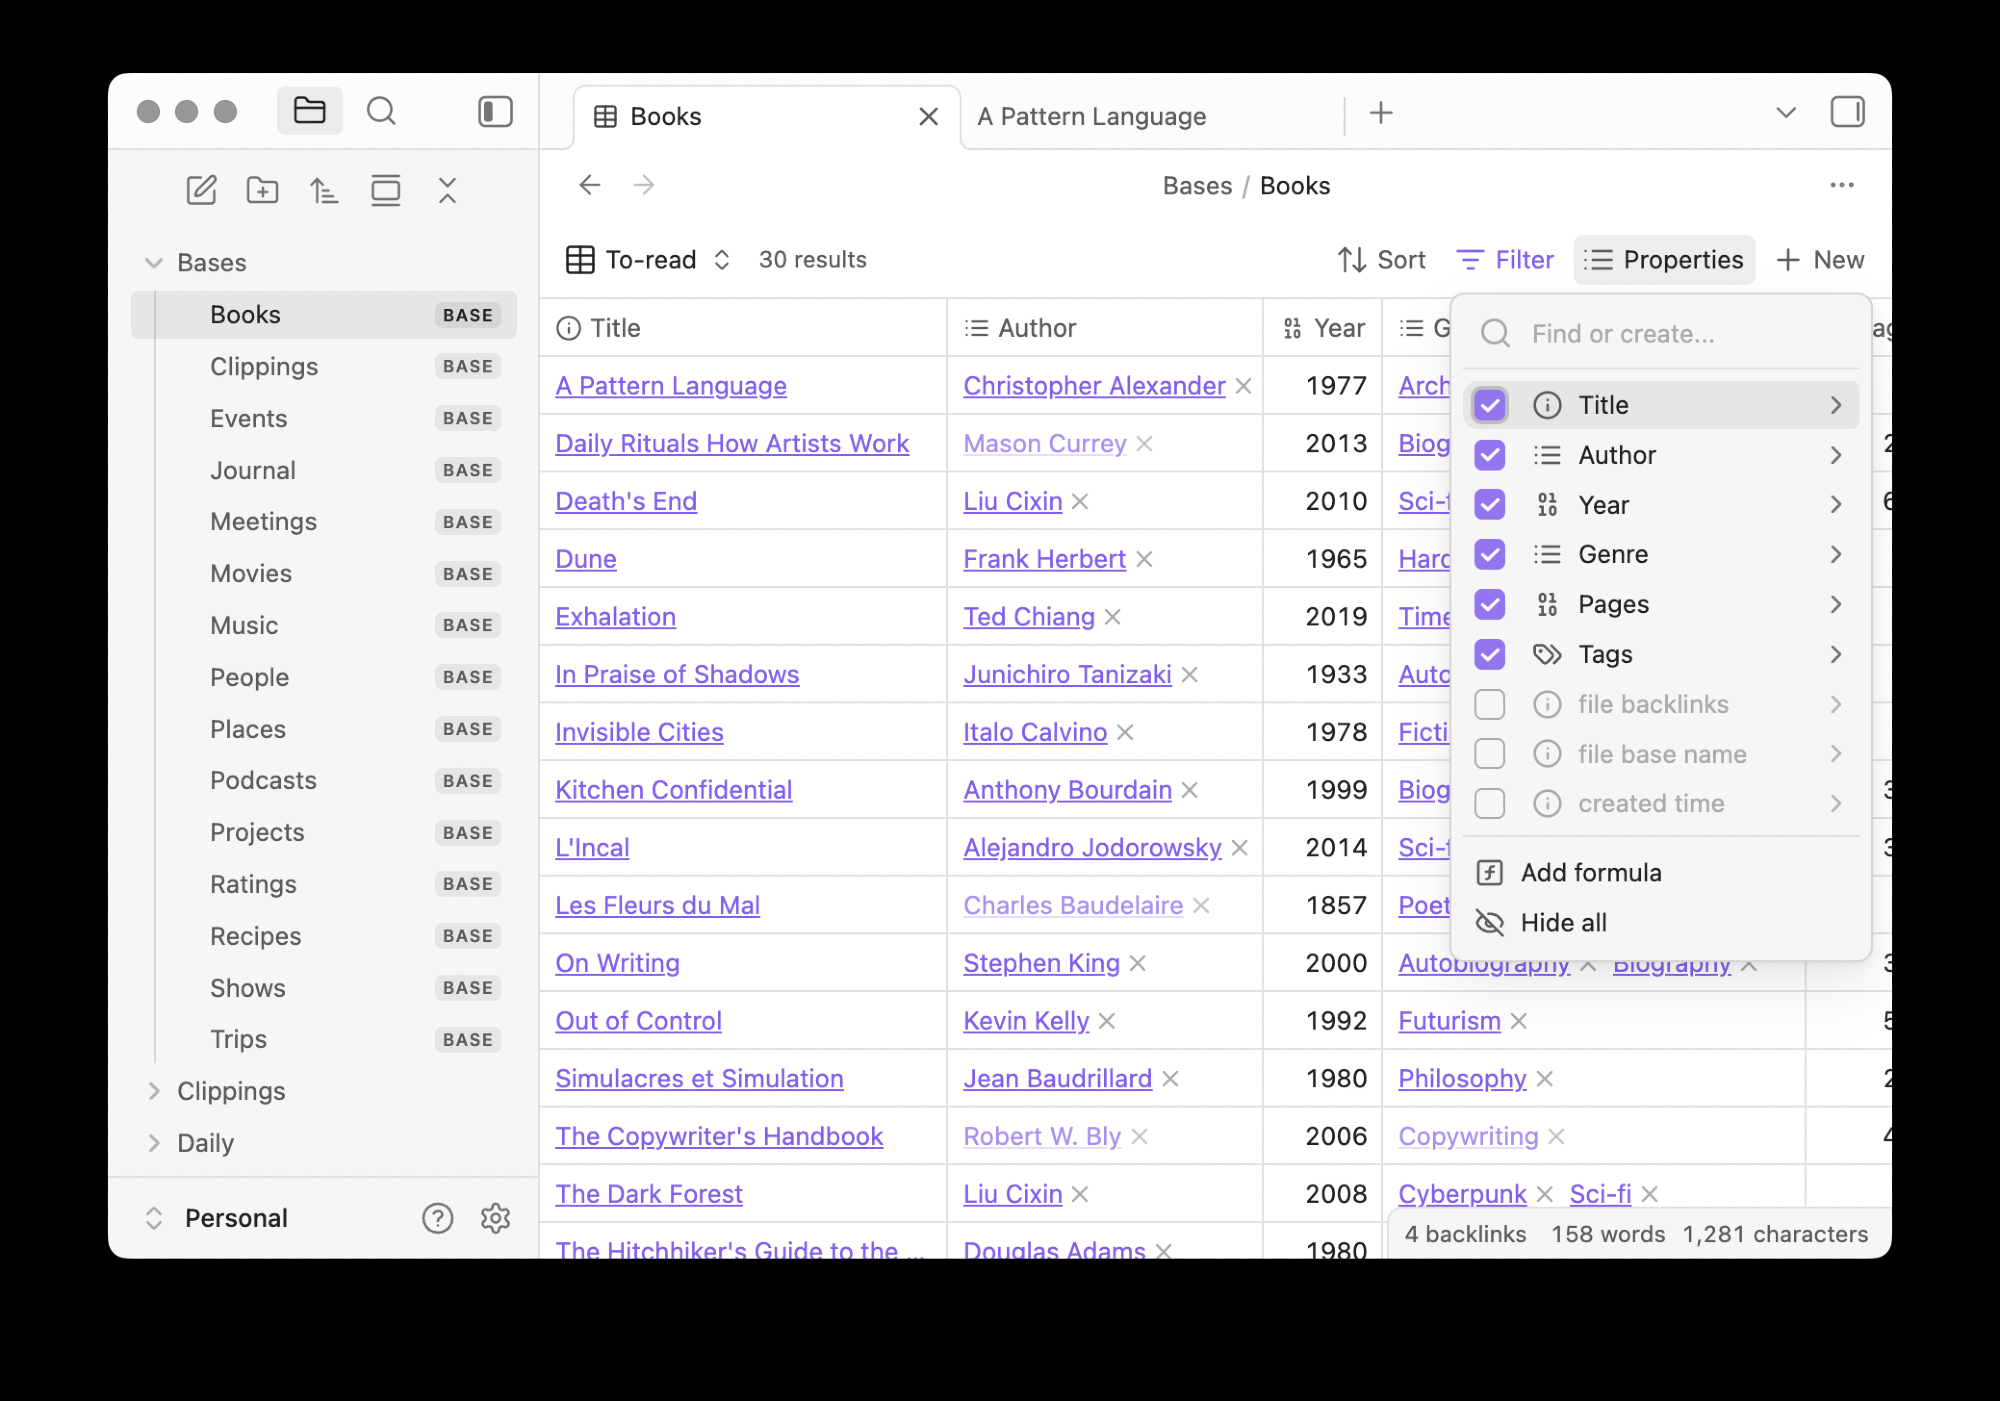Viewport: 2000px width, 1401px height.
Task: Open the To-read view switcher dropdown
Action: [x=650, y=260]
